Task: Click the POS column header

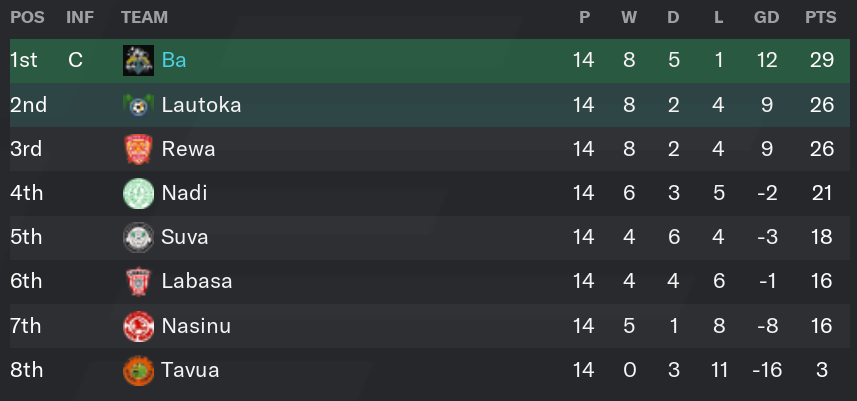Action: tap(27, 17)
